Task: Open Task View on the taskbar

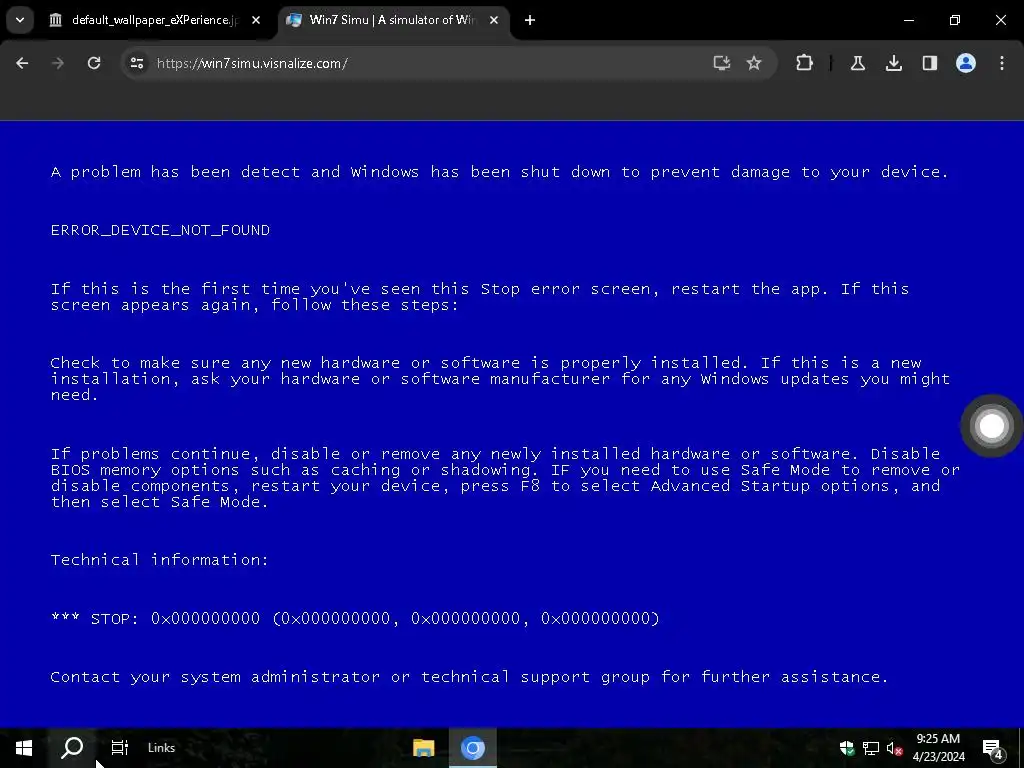Action: click(x=120, y=748)
